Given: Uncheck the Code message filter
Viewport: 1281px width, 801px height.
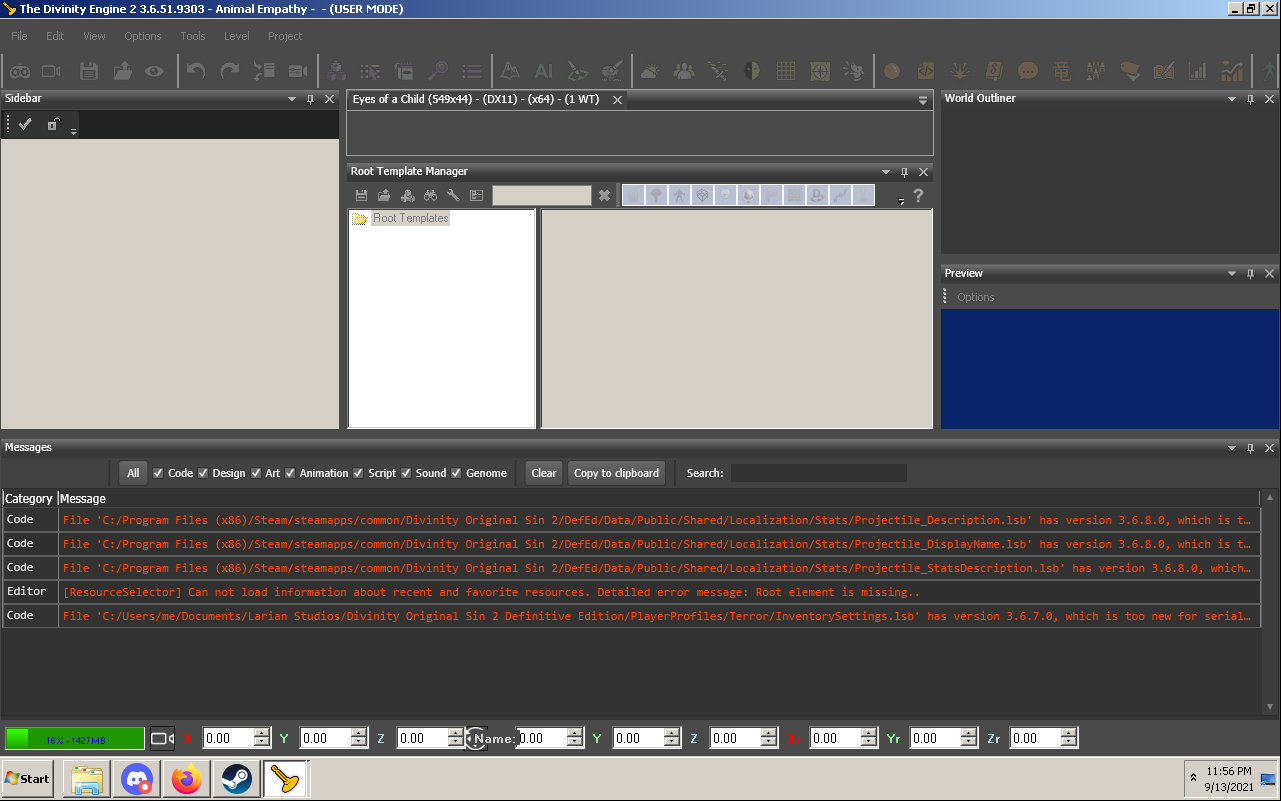Looking at the screenshot, I should pyautogui.click(x=158, y=473).
